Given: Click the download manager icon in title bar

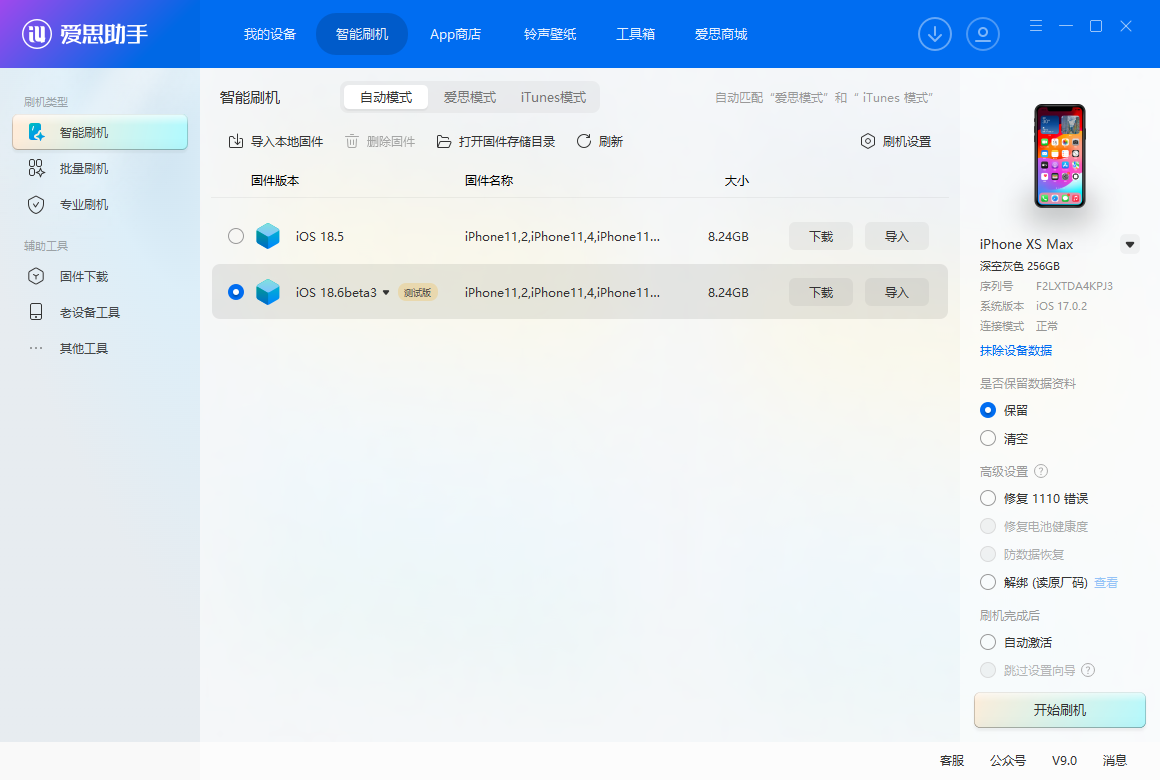Looking at the screenshot, I should pos(935,33).
